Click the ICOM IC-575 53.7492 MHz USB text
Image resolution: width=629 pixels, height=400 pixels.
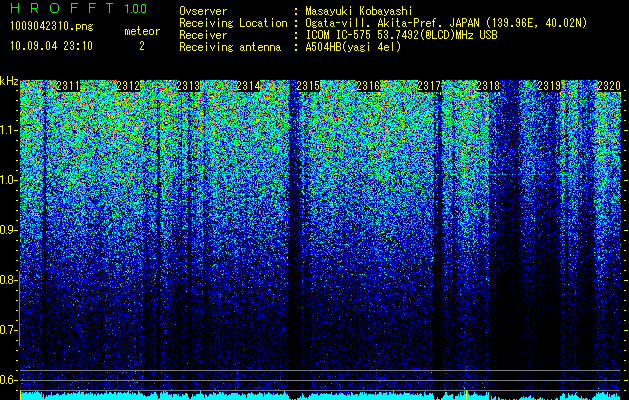click(401, 35)
